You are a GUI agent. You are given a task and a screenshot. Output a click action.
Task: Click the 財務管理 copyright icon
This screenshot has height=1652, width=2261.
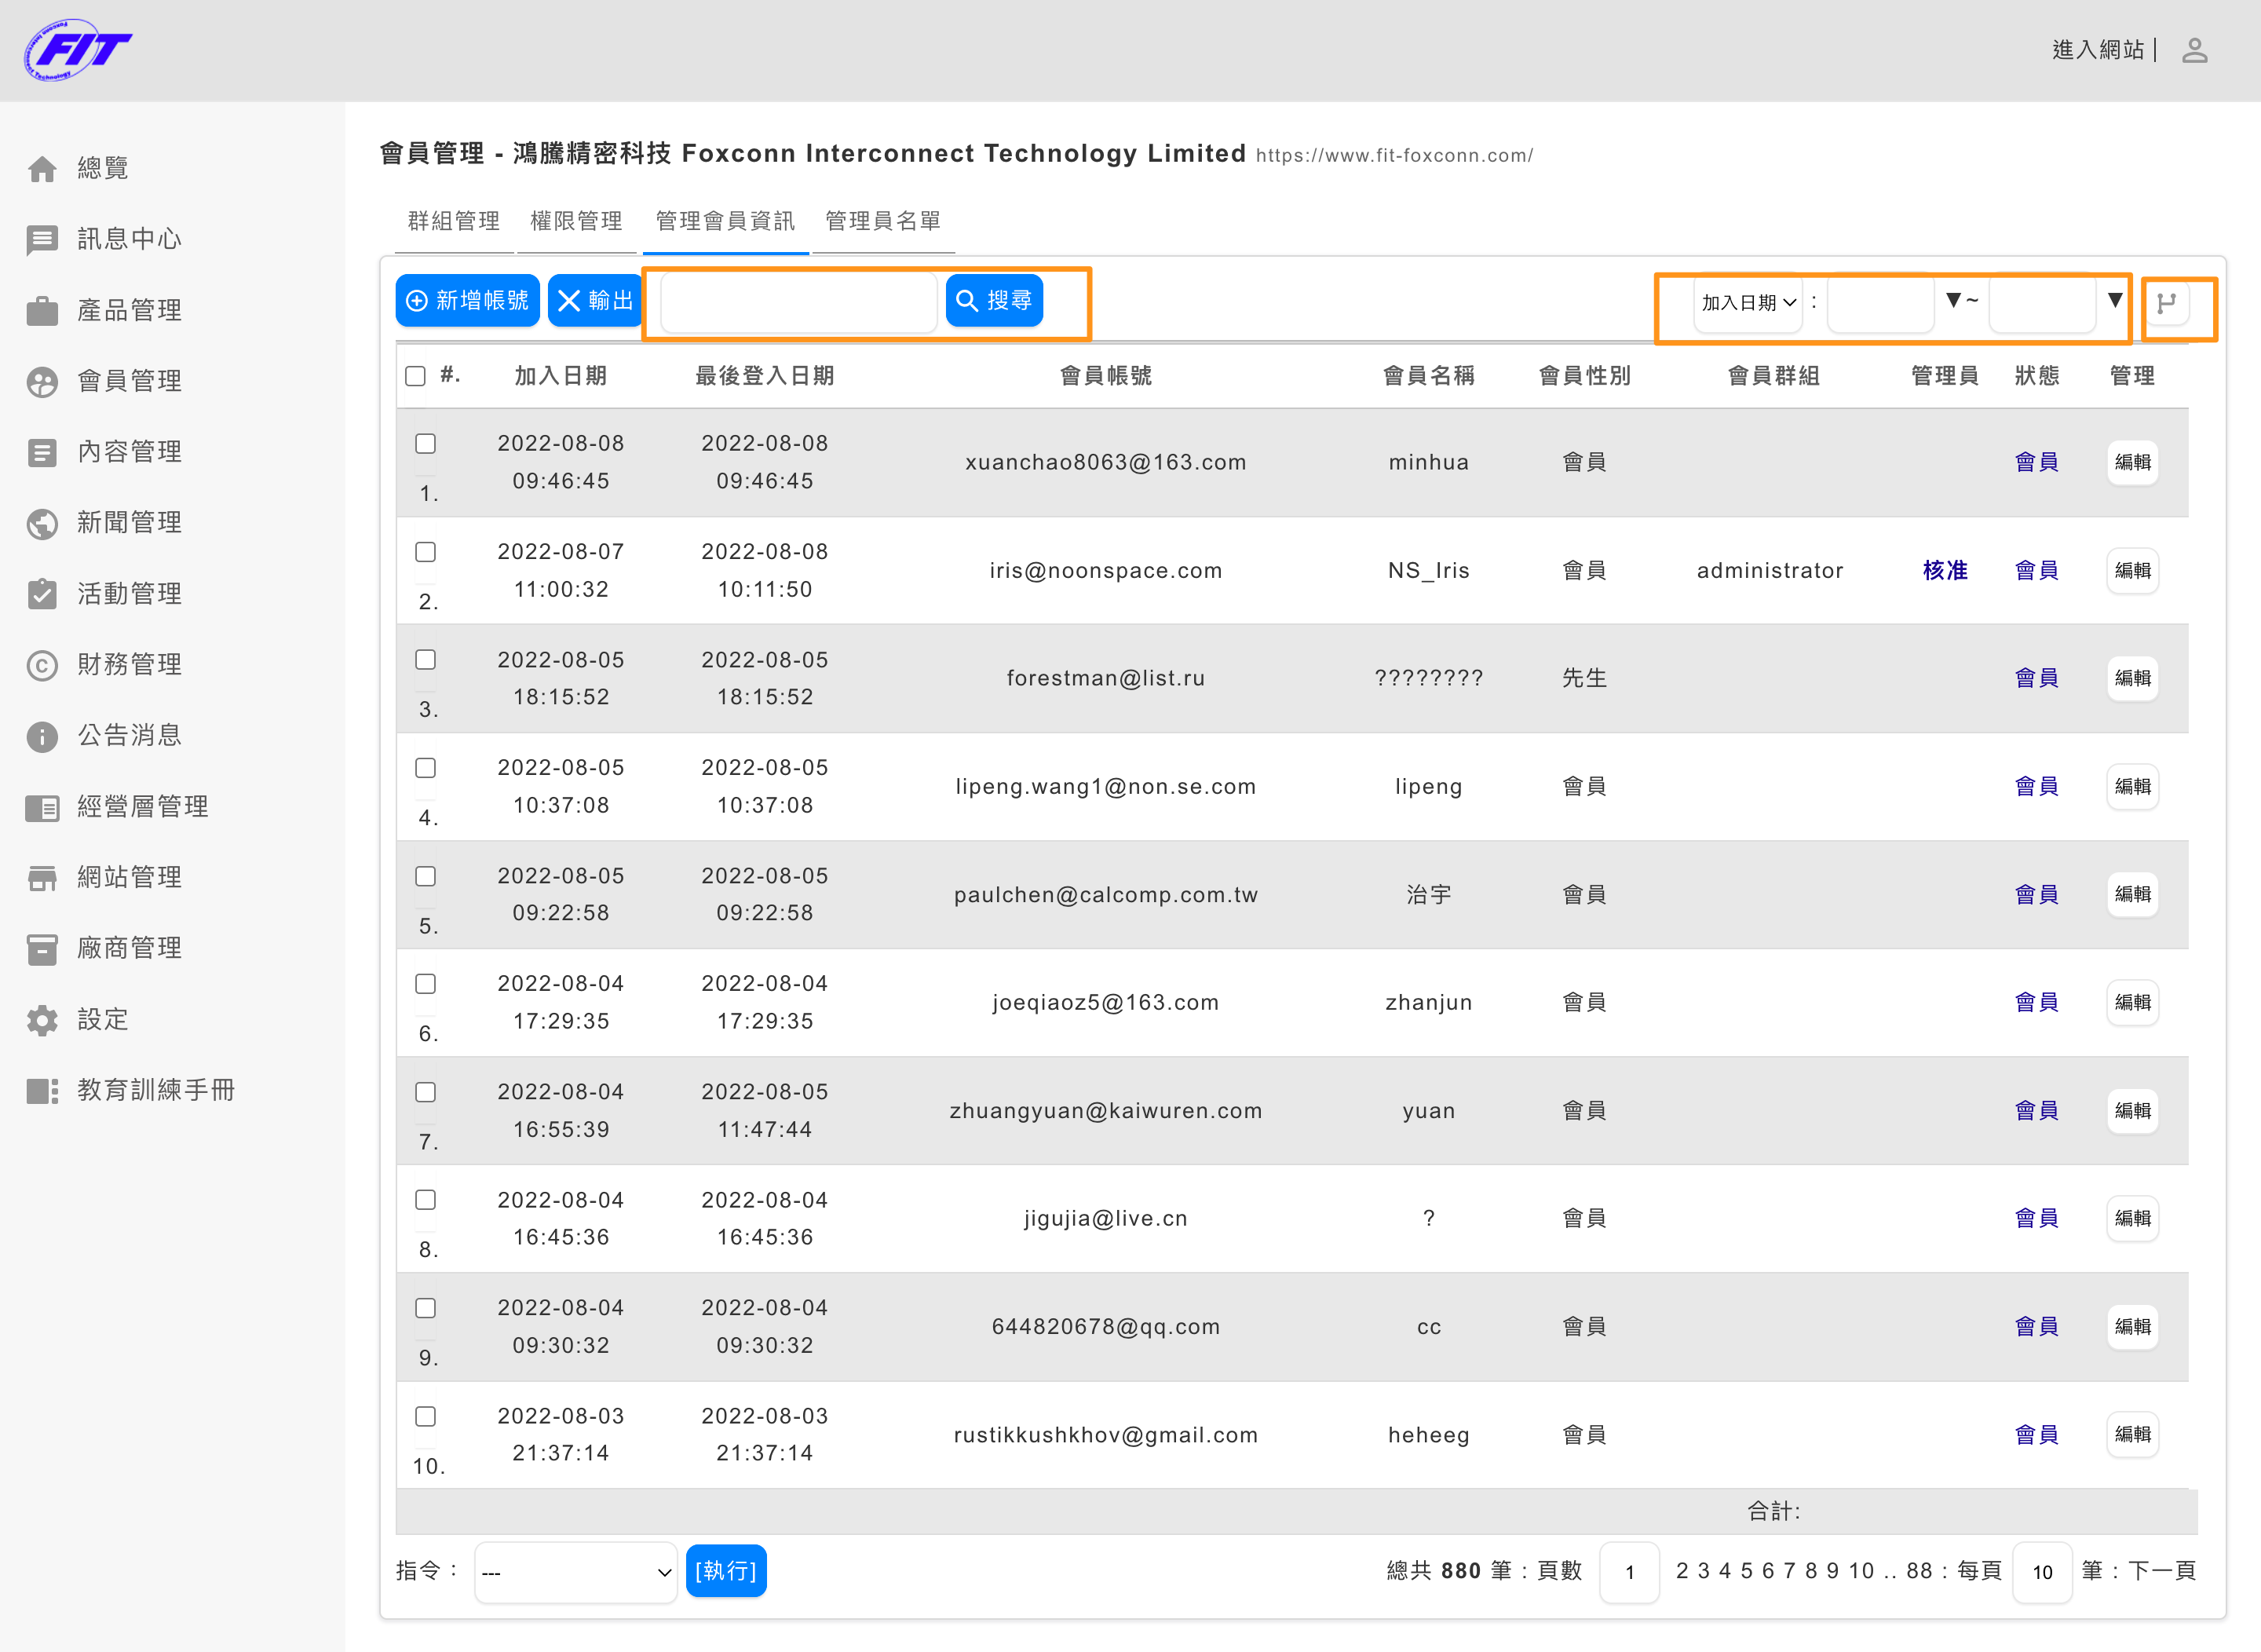pos(42,665)
